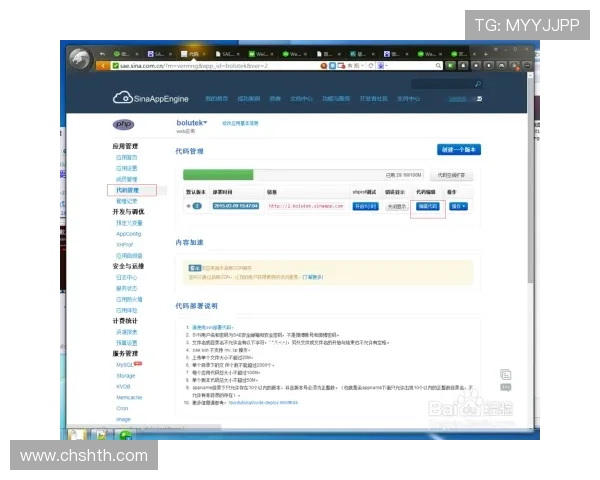Screen dimensions: 600x480
Task: Switch to the SAE... document tab
Action: pyautogui.click(x=227, y=54)
